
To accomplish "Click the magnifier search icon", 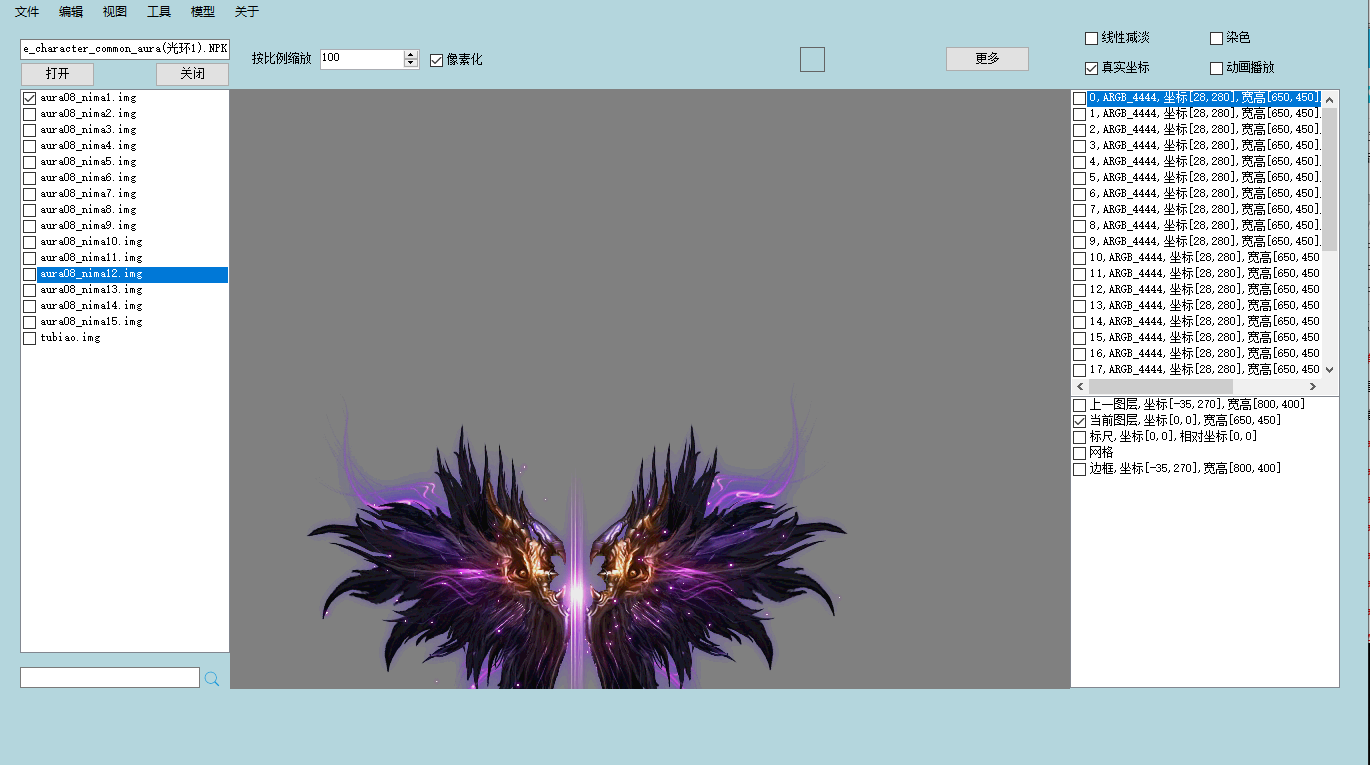I will 212,679.
